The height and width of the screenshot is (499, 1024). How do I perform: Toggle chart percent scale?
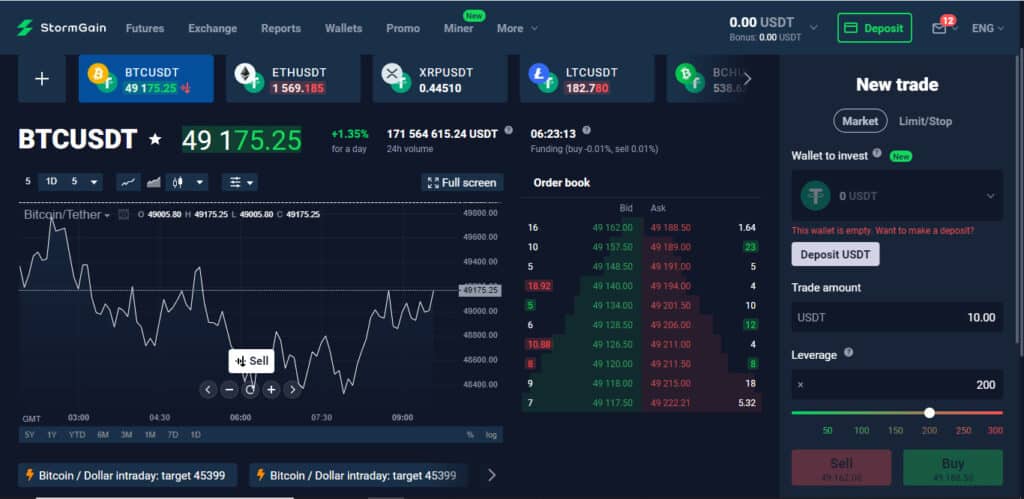coord(470,435)
